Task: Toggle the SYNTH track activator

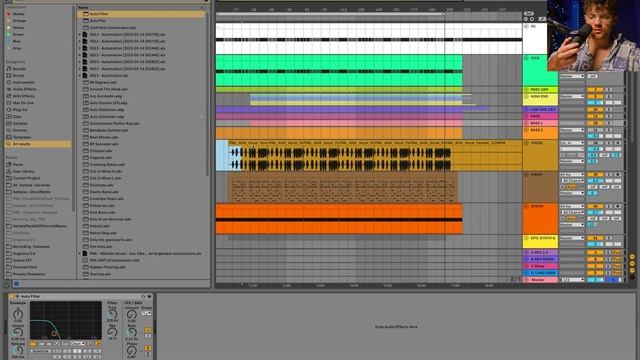Action: pyautogui.click(x=595, y=207)
